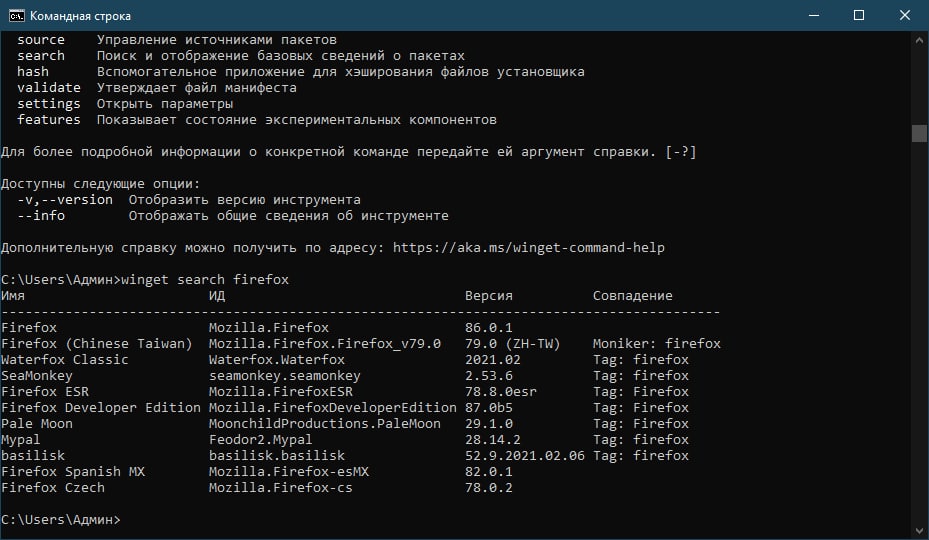Click the vertical scrollbar thumb
The height and width of the screenshot is (540, 929).
coord(919,133)
